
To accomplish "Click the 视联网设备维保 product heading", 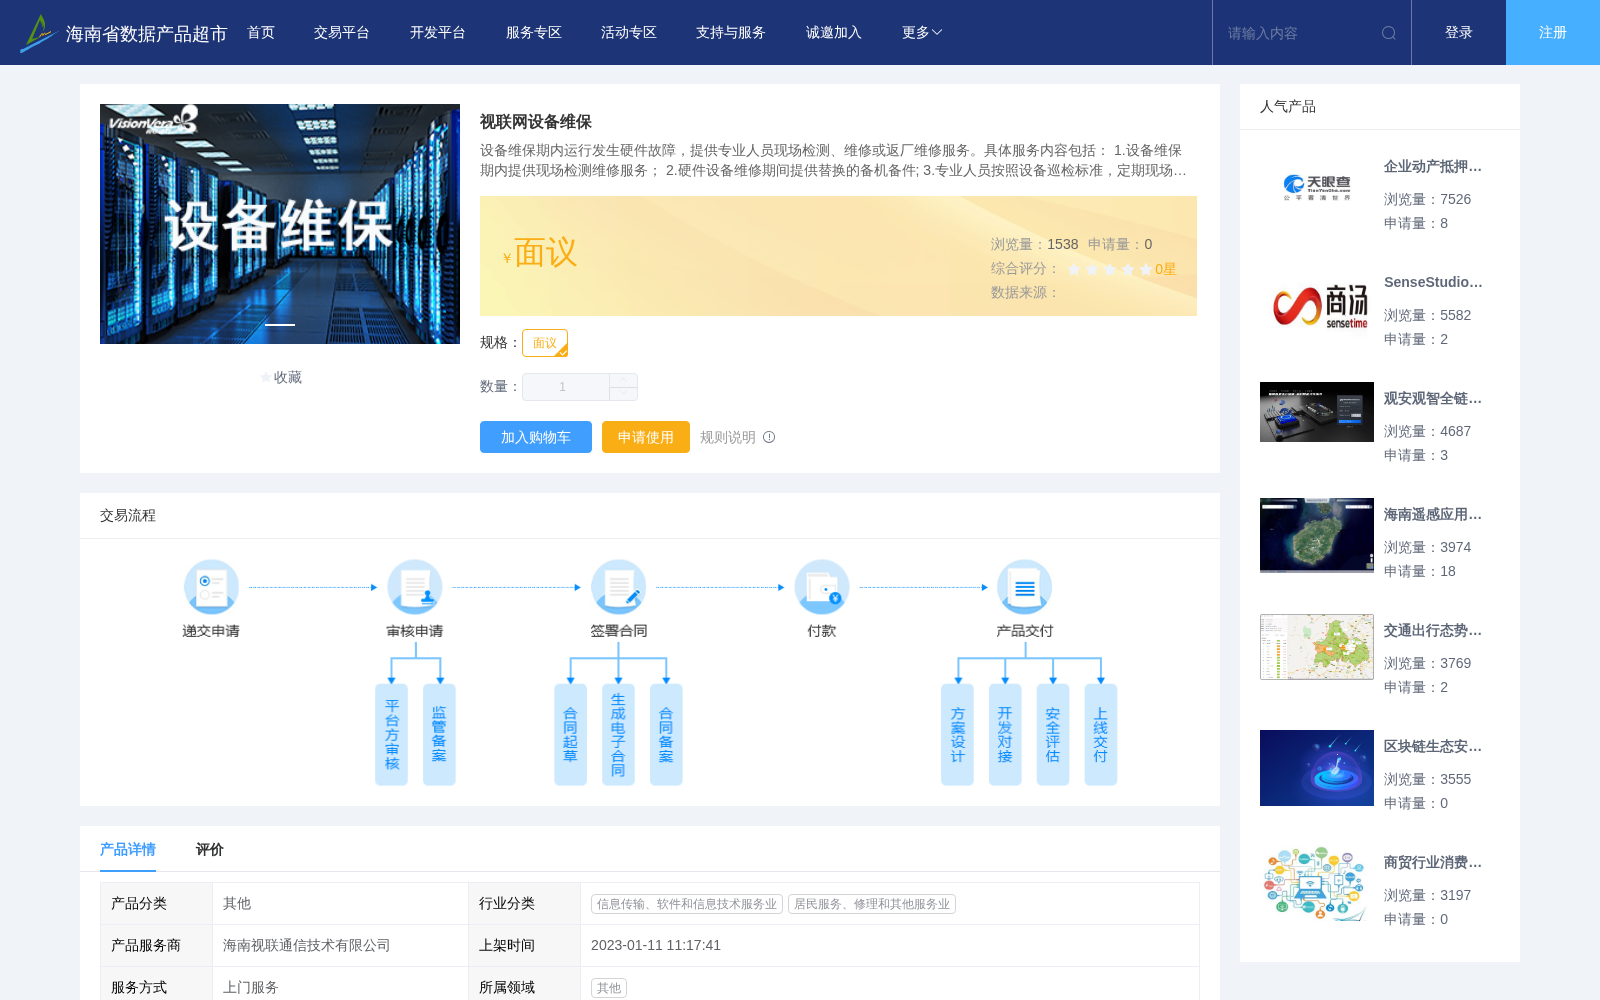I will 536,122.
